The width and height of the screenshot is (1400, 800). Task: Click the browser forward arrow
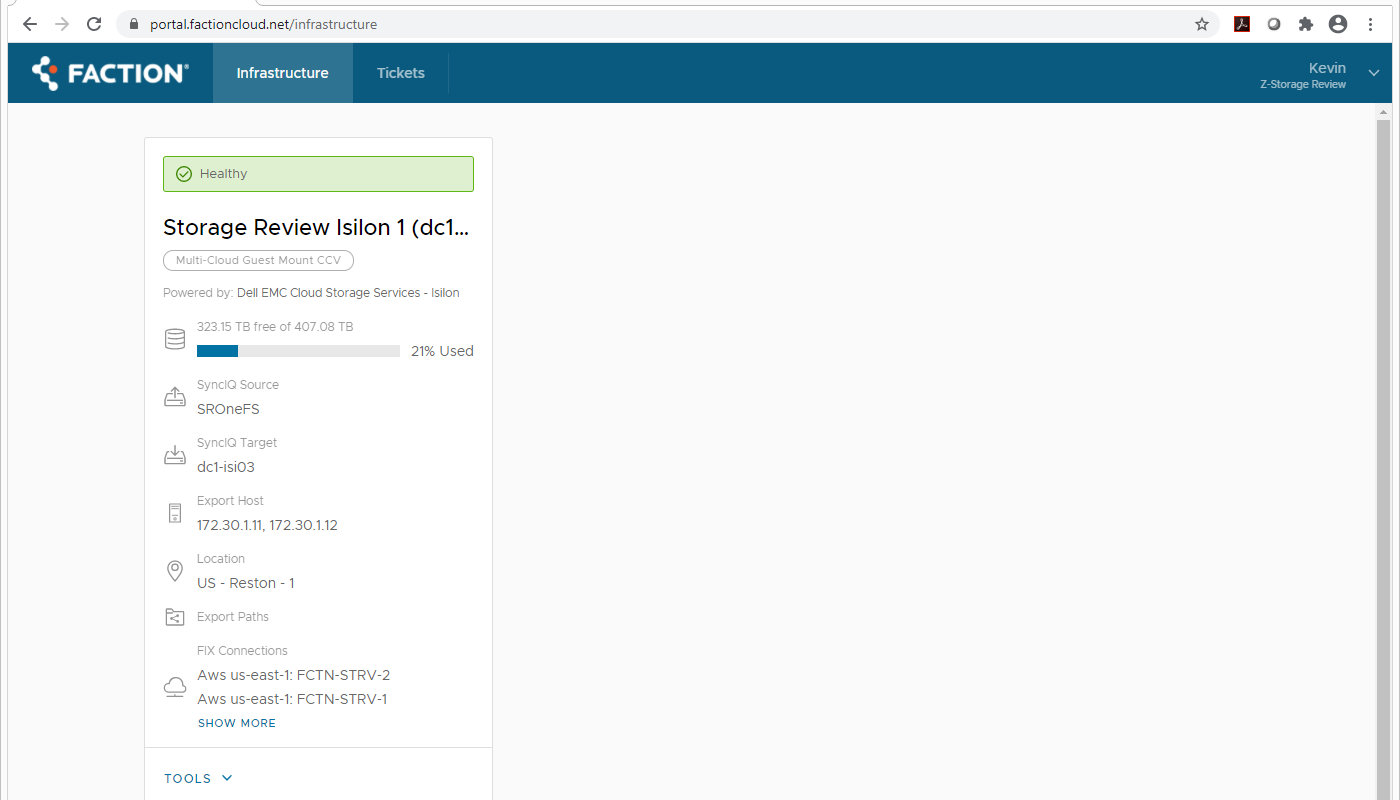(x=62, y=24)
